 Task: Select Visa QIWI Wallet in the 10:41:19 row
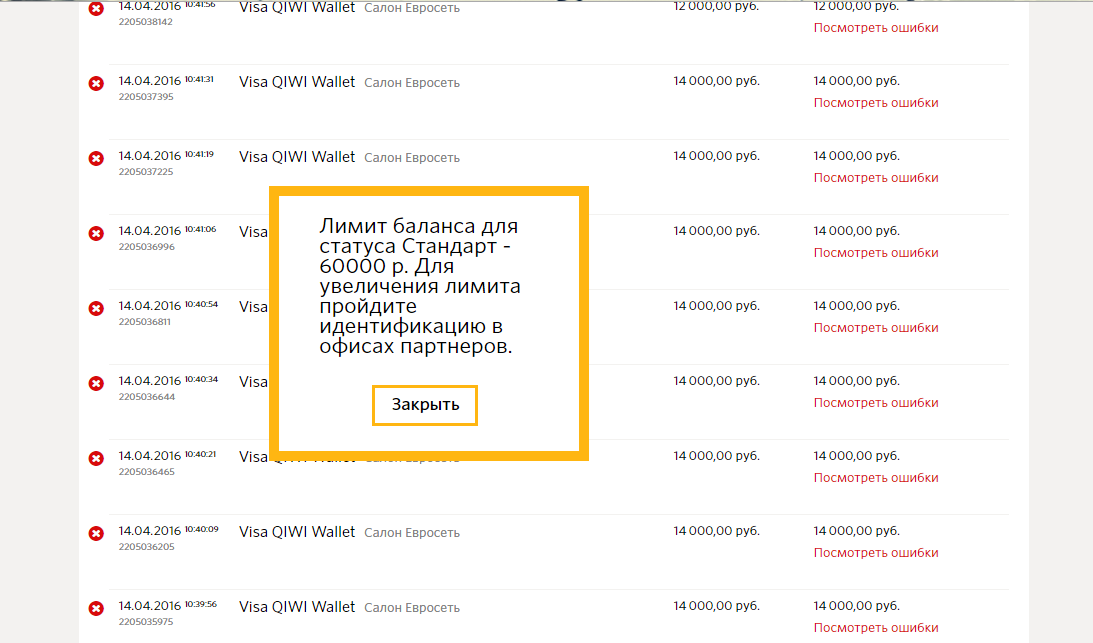(x=297, y=157)
